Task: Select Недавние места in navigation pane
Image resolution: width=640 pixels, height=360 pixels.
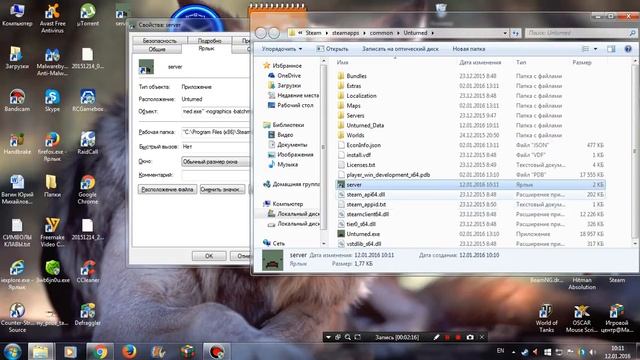Action: [x=293, y=96]
